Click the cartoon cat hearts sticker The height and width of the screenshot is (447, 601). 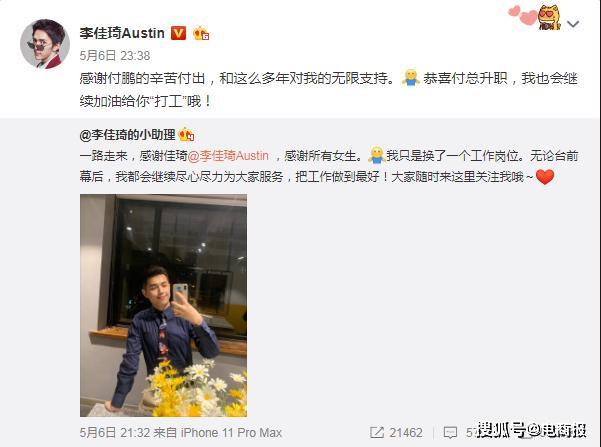[x=535, y=17]
